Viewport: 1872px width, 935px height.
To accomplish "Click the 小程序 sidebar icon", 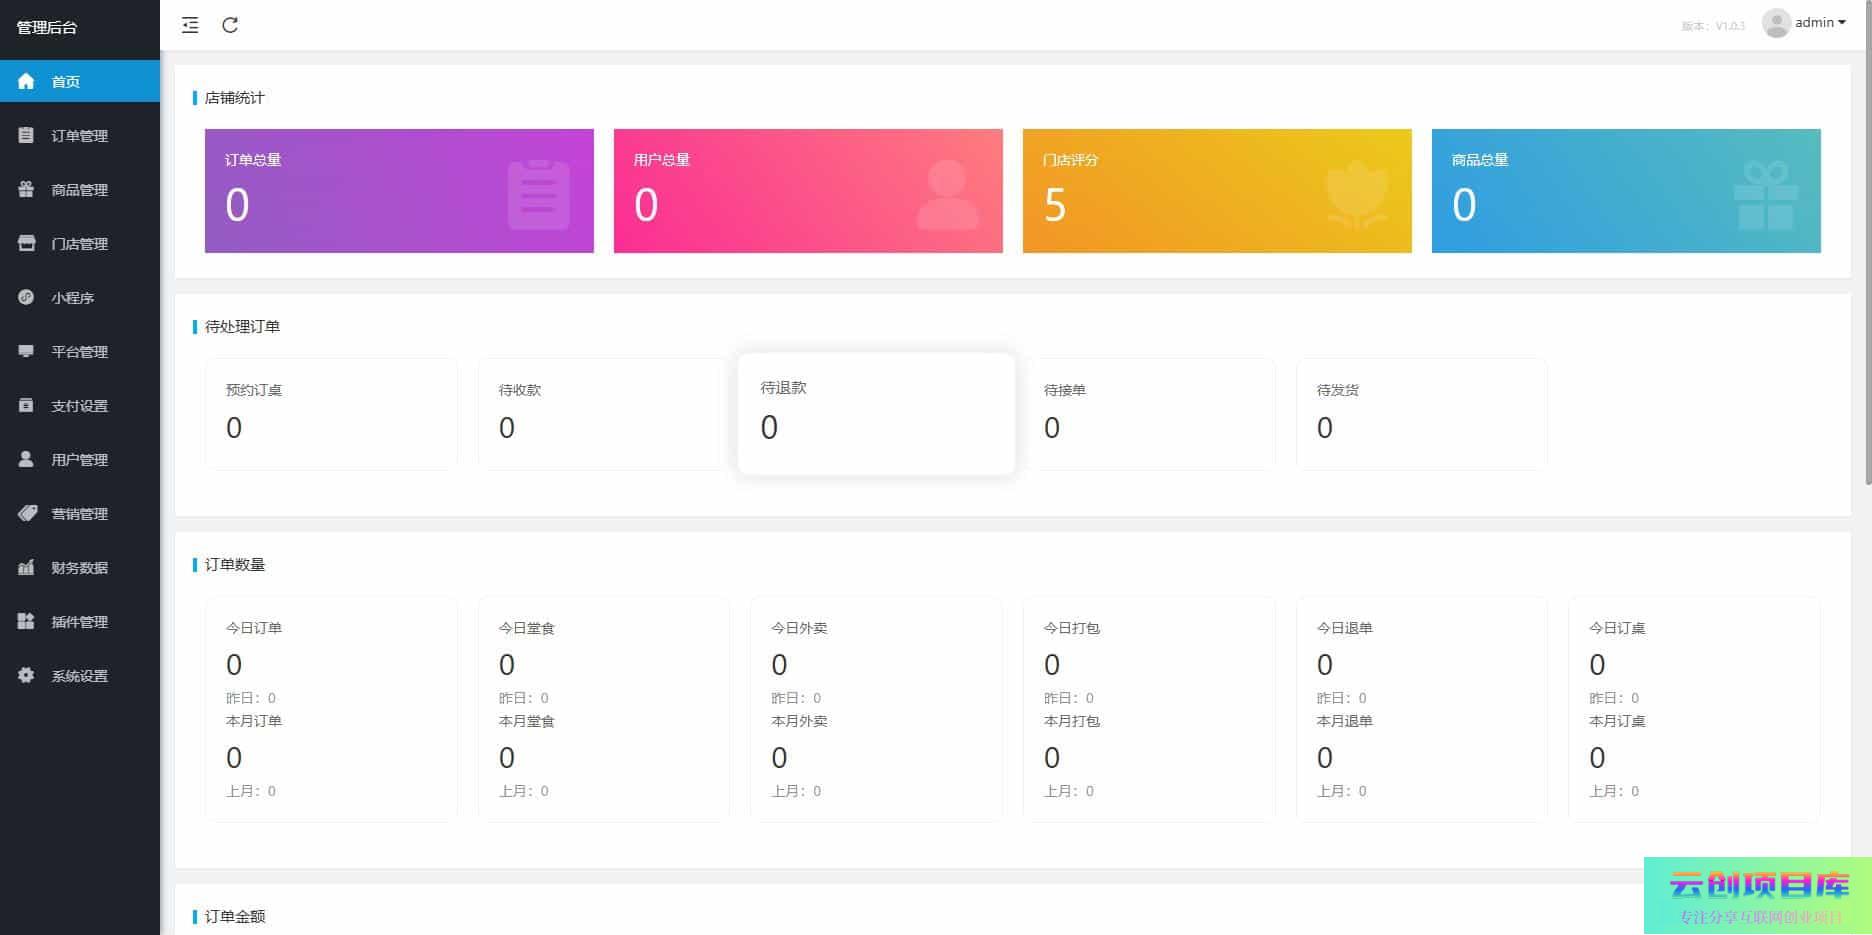I will (26, 298).
